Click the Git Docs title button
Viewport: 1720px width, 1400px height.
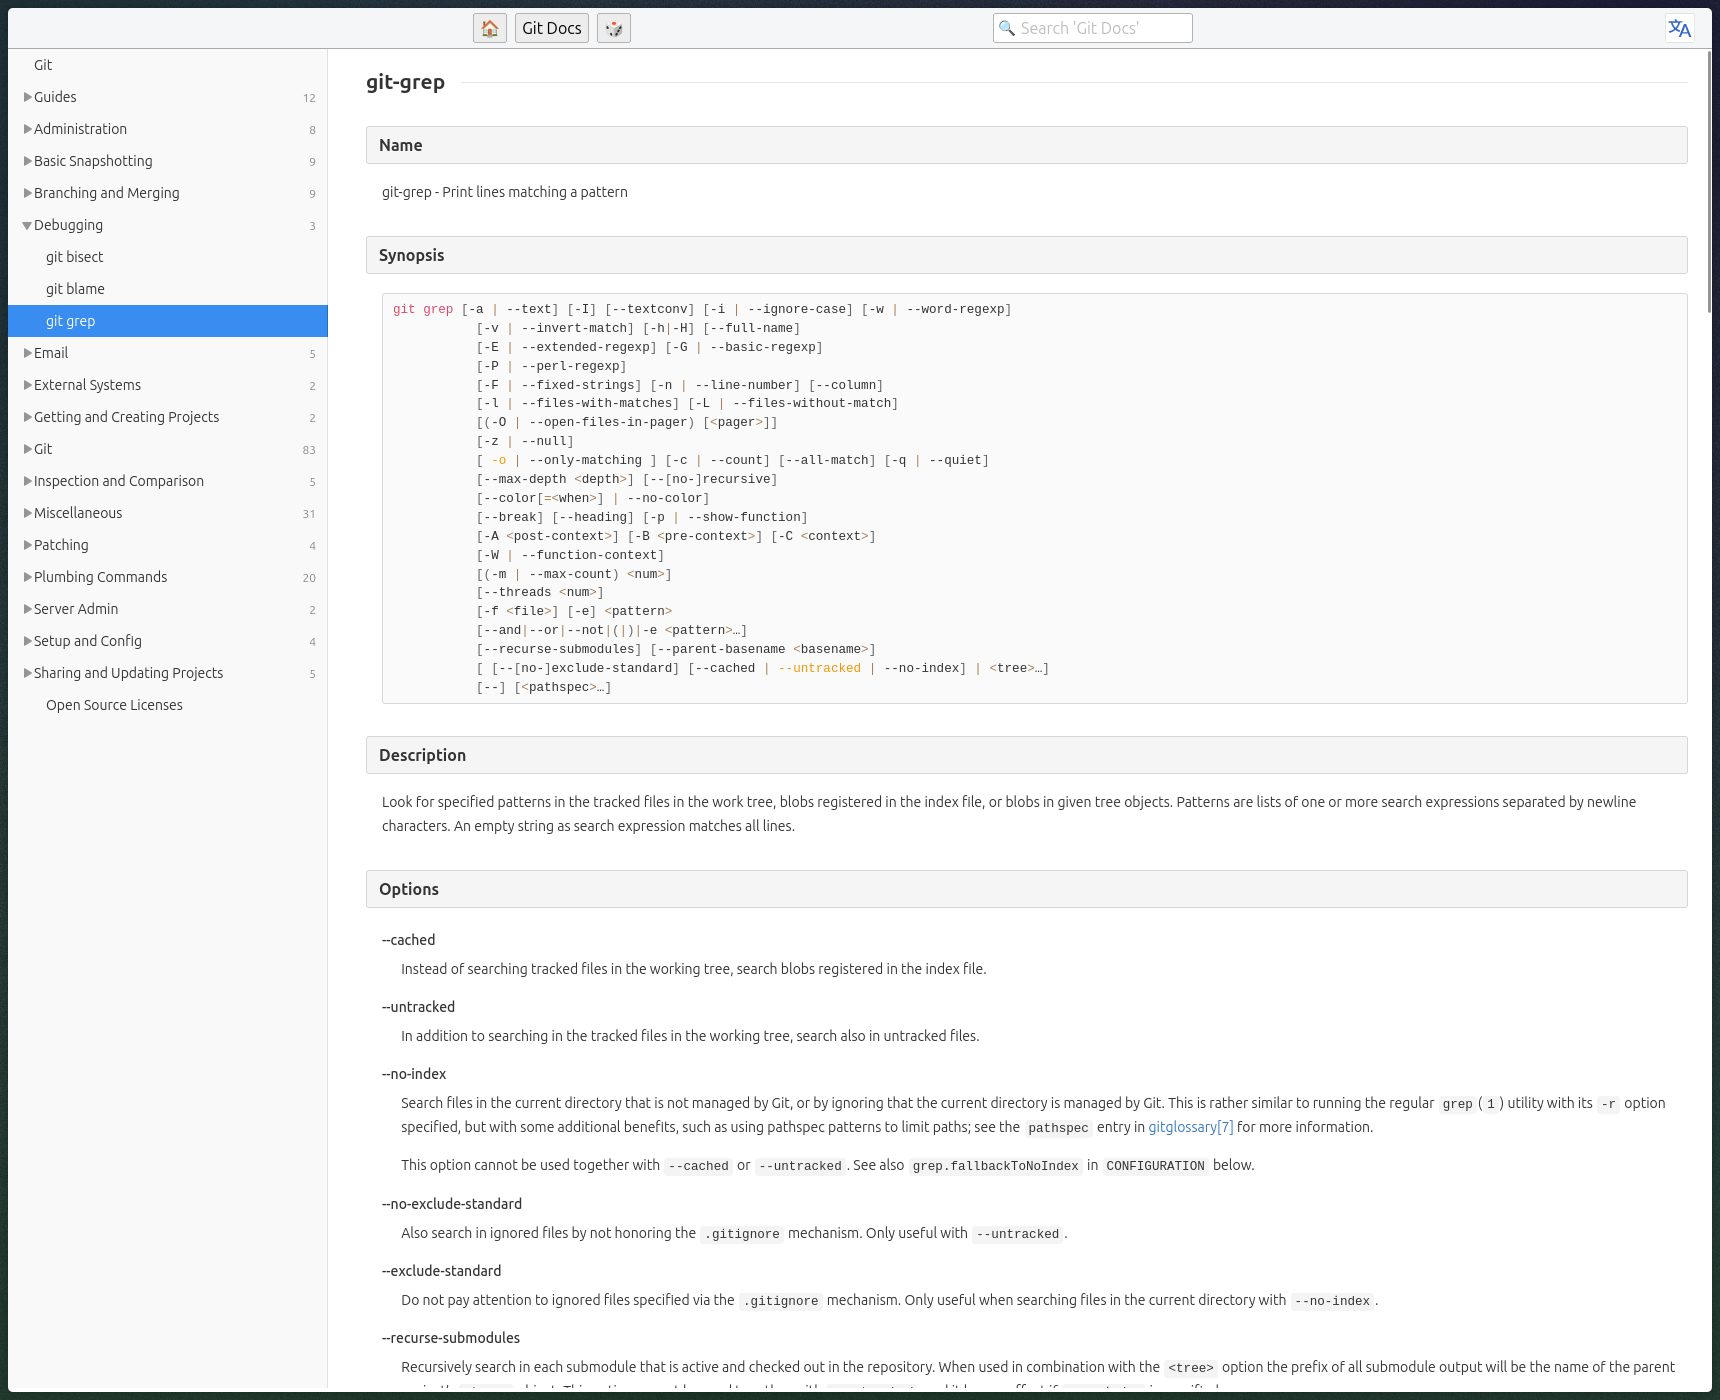click(552, 28)
